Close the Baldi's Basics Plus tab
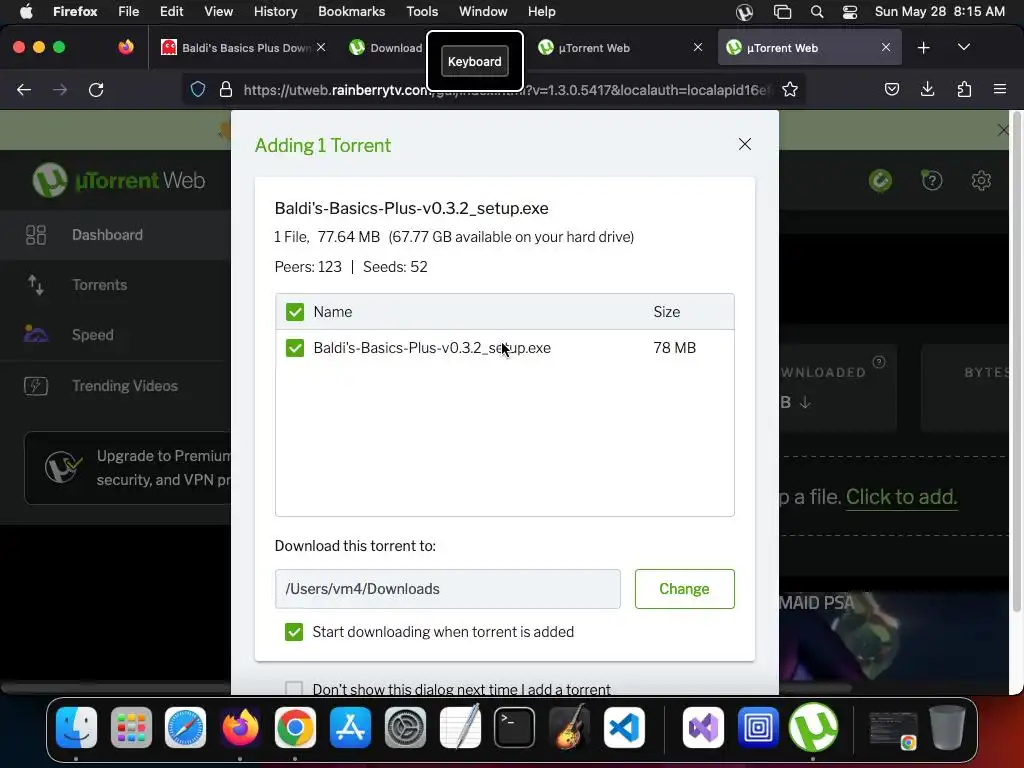Viewport: 1024px width, 768px height. (321, 48)
